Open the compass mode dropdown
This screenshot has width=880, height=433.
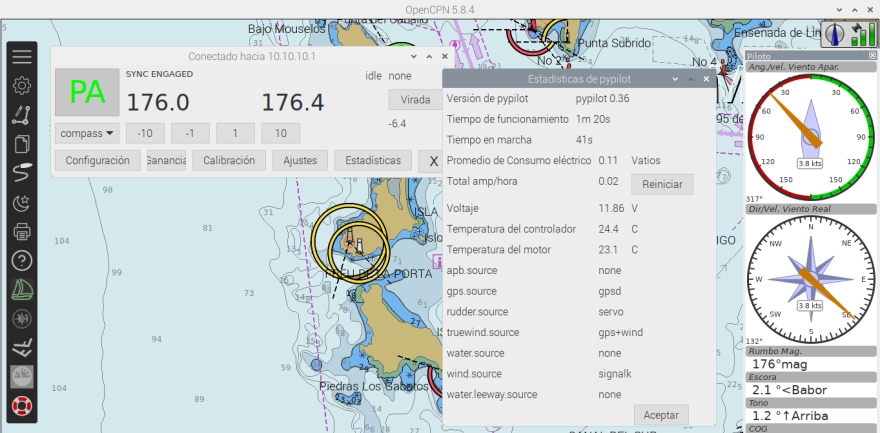[86, 133]
